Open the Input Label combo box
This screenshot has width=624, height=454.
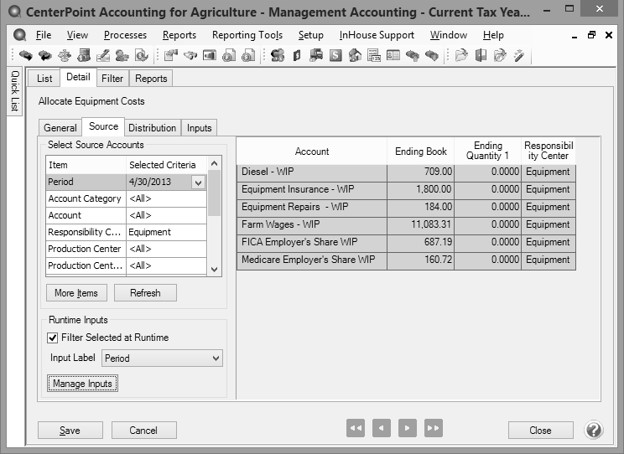(162, 358)
